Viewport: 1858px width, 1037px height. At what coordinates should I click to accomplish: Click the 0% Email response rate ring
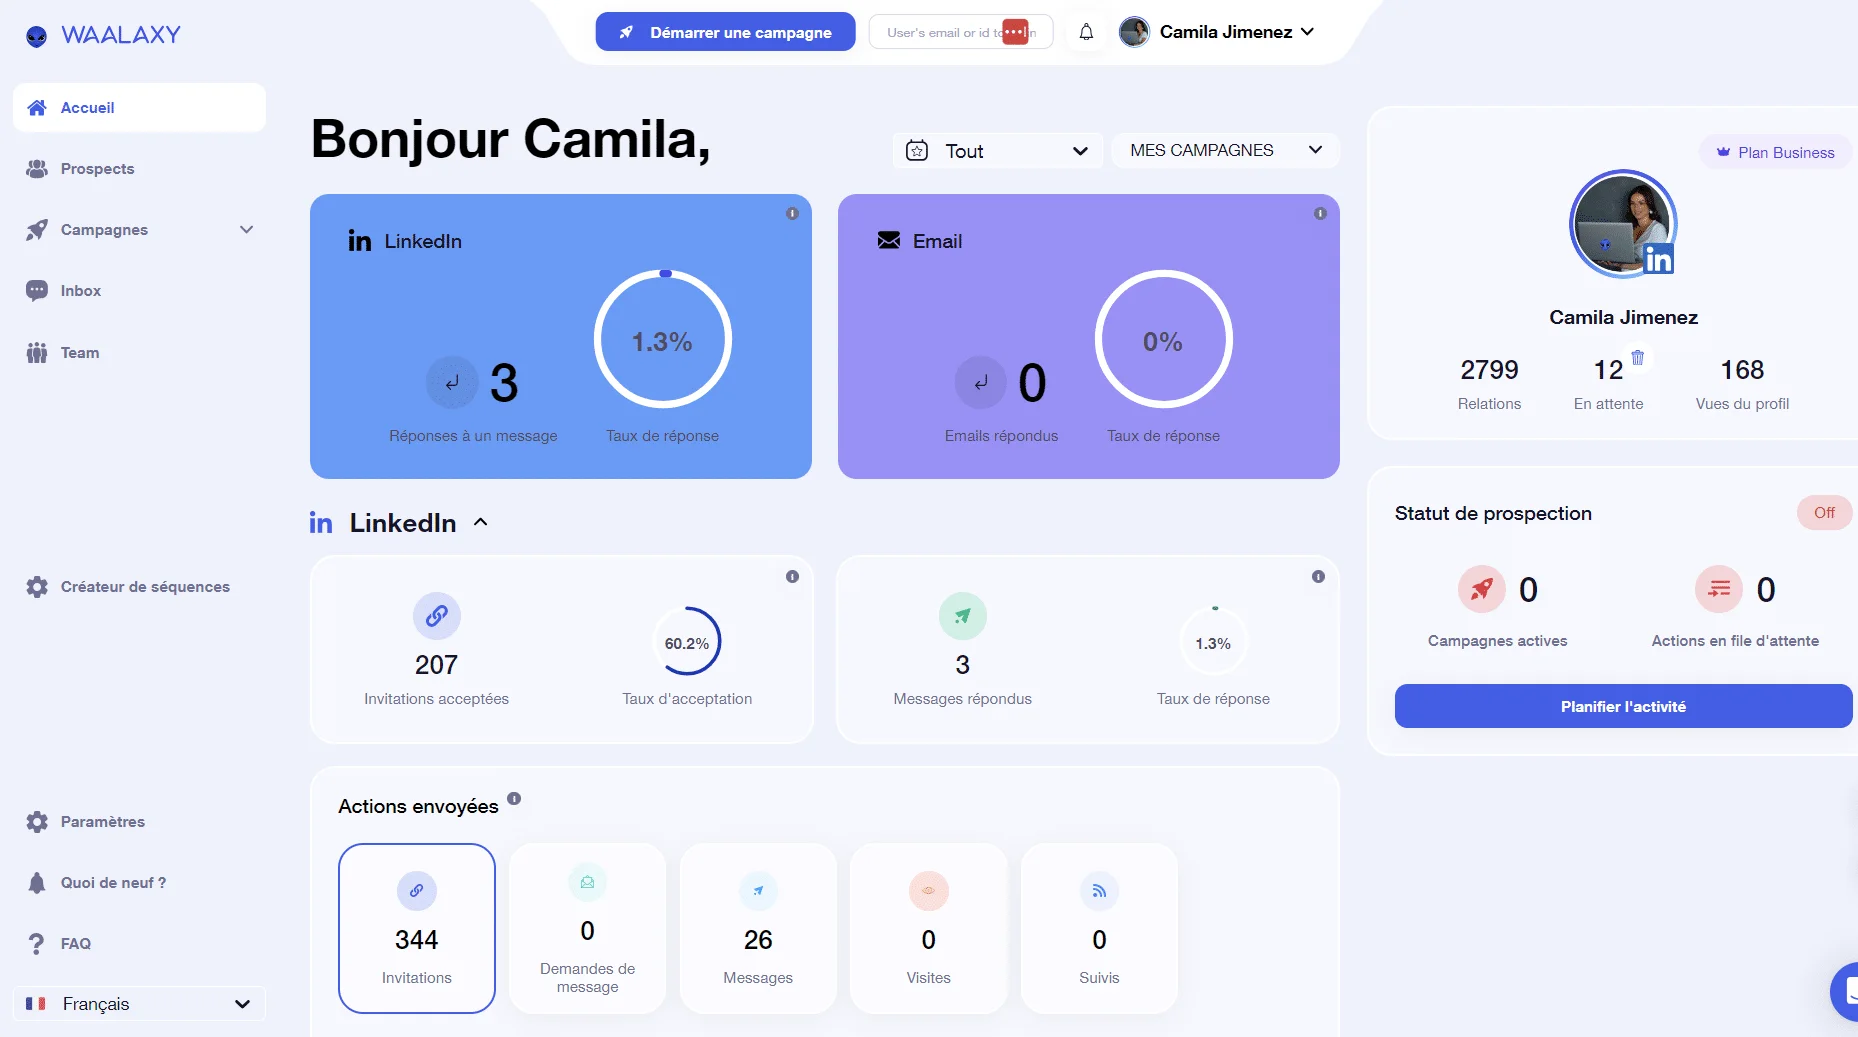click(x=1164, y=339)
